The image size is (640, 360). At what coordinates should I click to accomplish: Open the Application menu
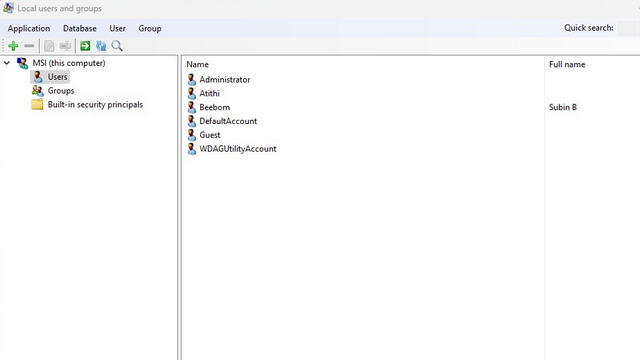coord(29,28)
